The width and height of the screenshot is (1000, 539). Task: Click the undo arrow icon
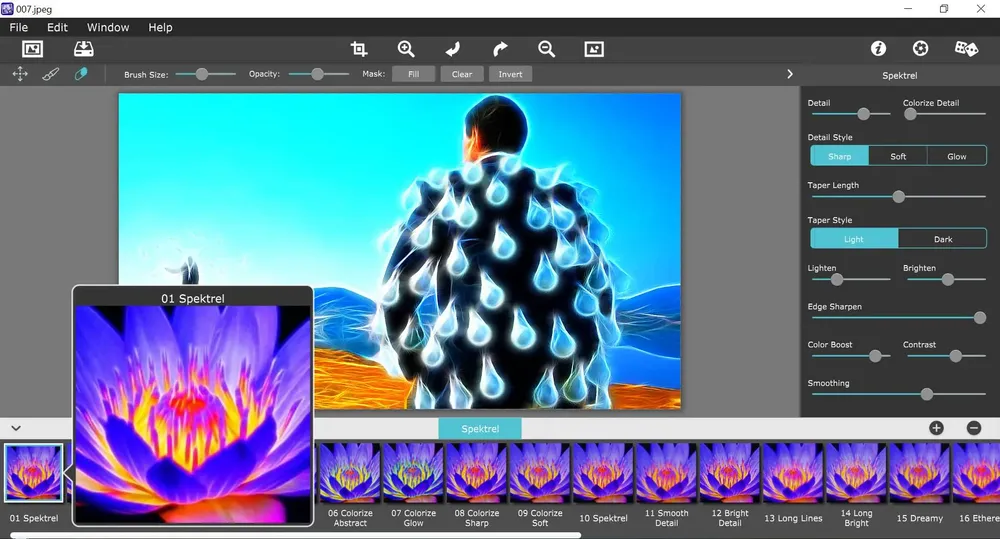pyautogui.click(x=453, y=49)
